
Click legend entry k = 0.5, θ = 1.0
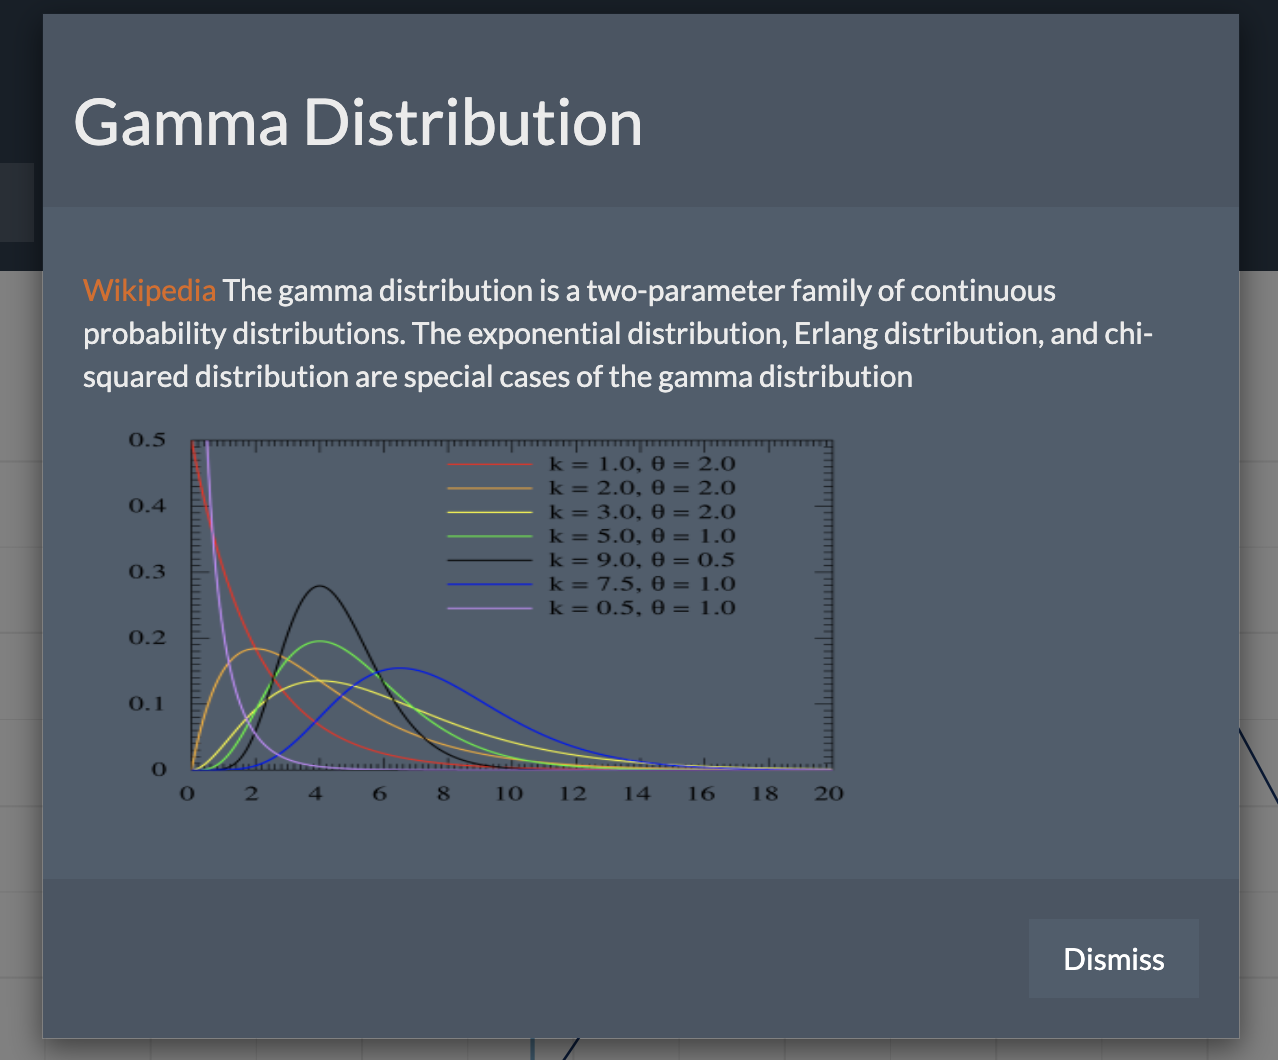point(591,608)
